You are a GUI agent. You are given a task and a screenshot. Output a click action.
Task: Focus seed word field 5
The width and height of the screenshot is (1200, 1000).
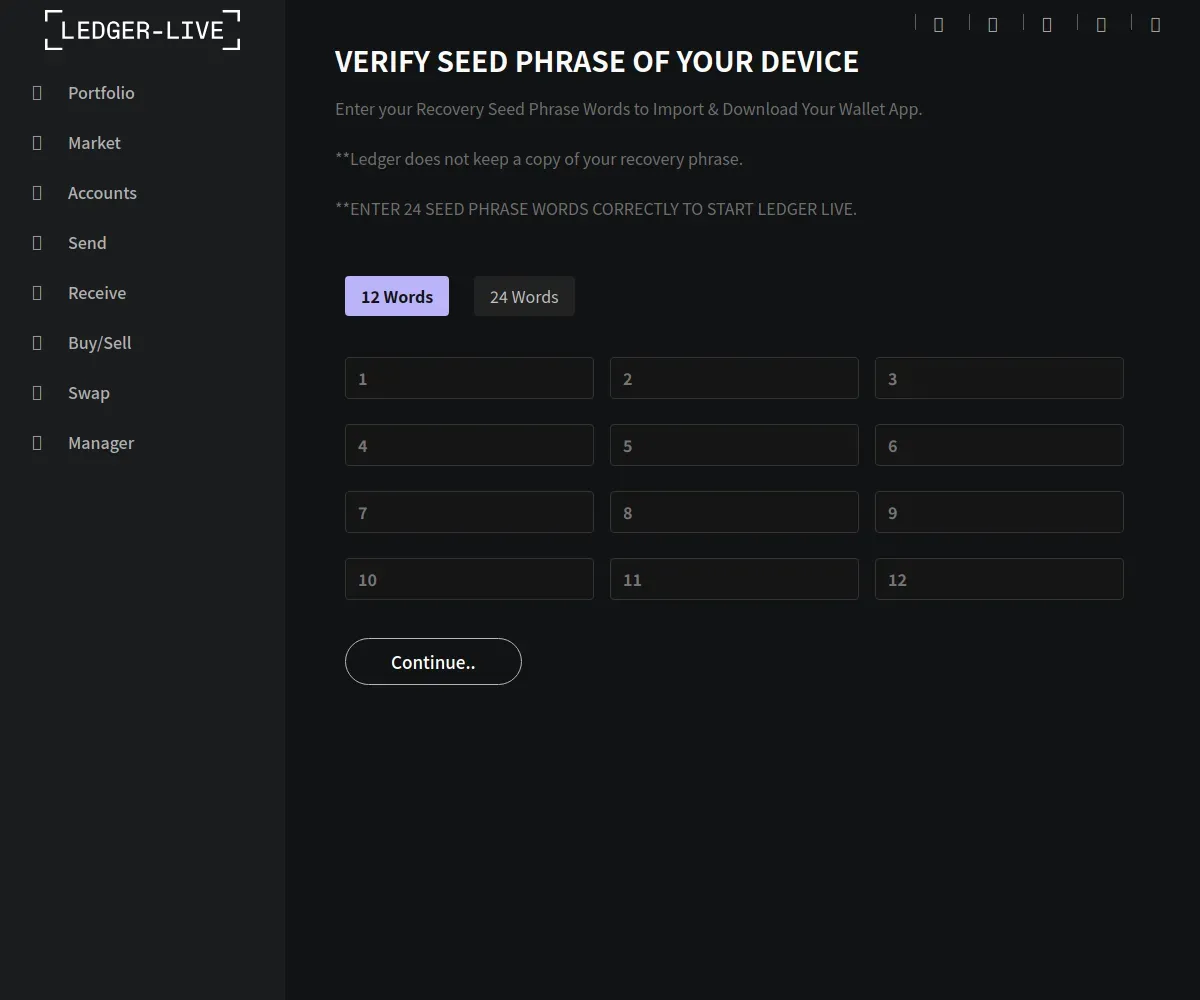tap(734, 445)
